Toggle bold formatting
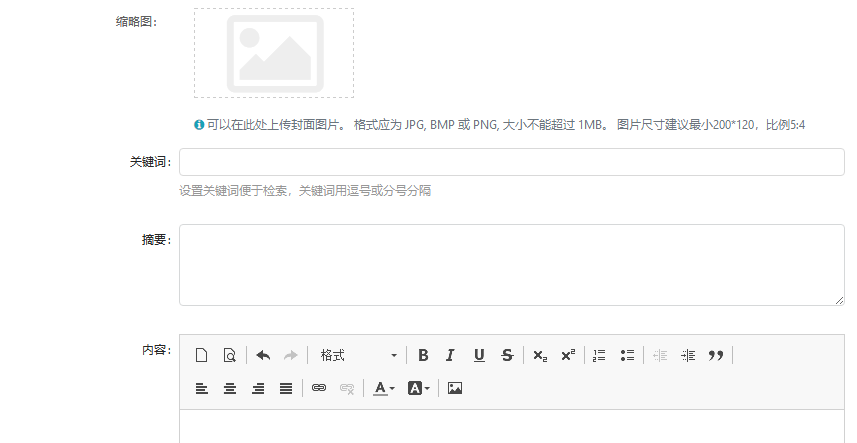857x443 pixels. coord(423,355)
